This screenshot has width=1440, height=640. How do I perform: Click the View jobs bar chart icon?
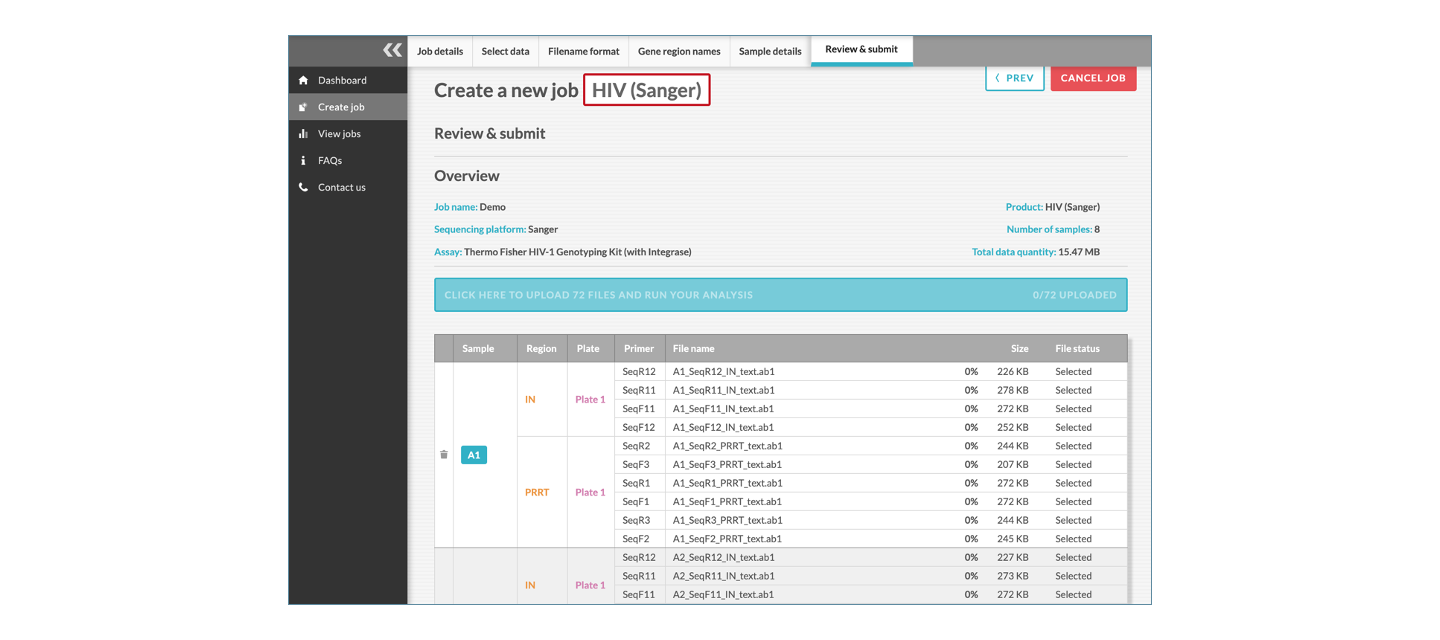[x=303, y=134]
